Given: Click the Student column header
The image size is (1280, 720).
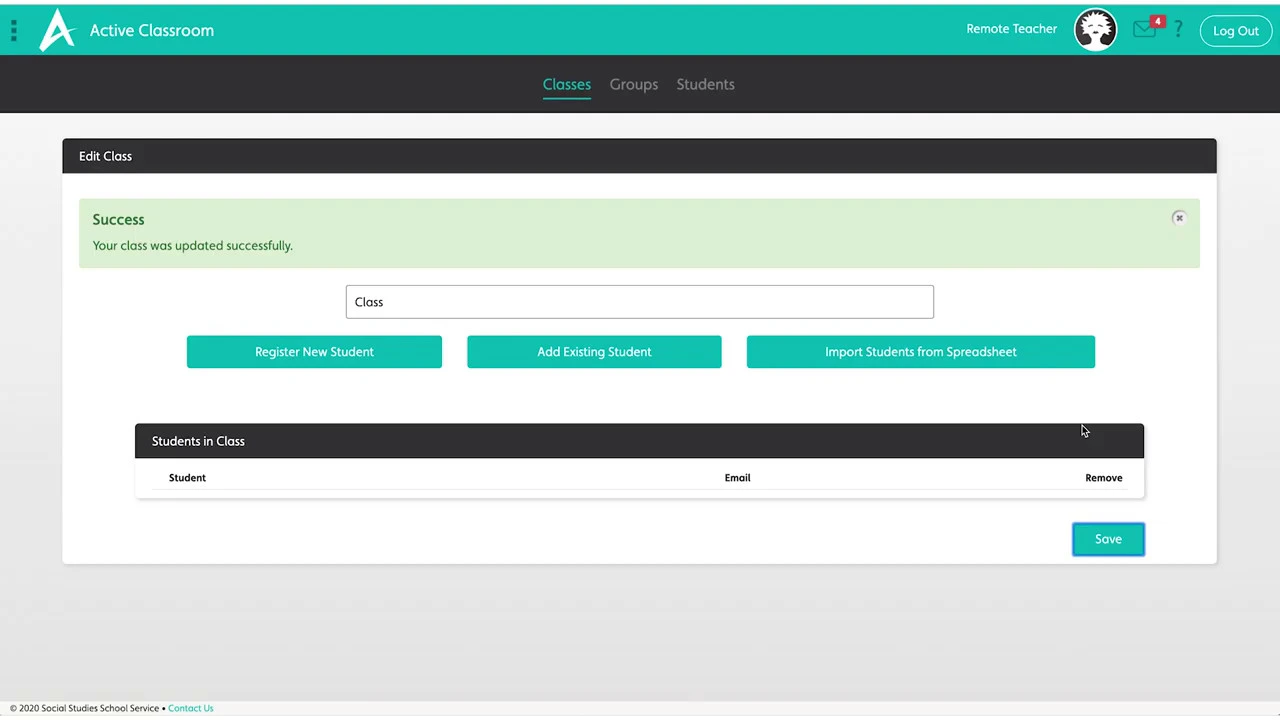Looking at the screenshot, I should tap(187, 478).
